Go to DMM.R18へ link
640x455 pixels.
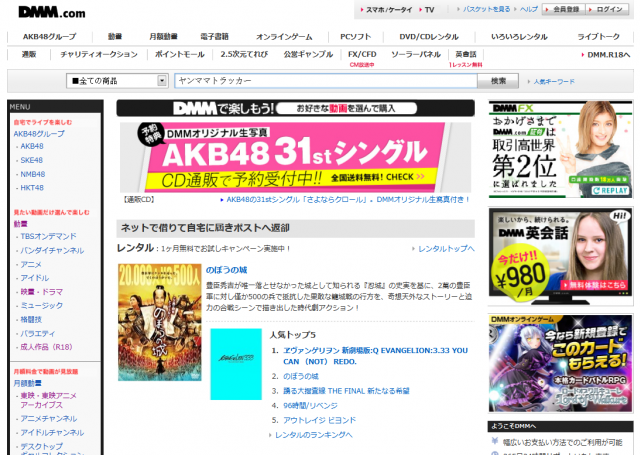coord(608,55)
